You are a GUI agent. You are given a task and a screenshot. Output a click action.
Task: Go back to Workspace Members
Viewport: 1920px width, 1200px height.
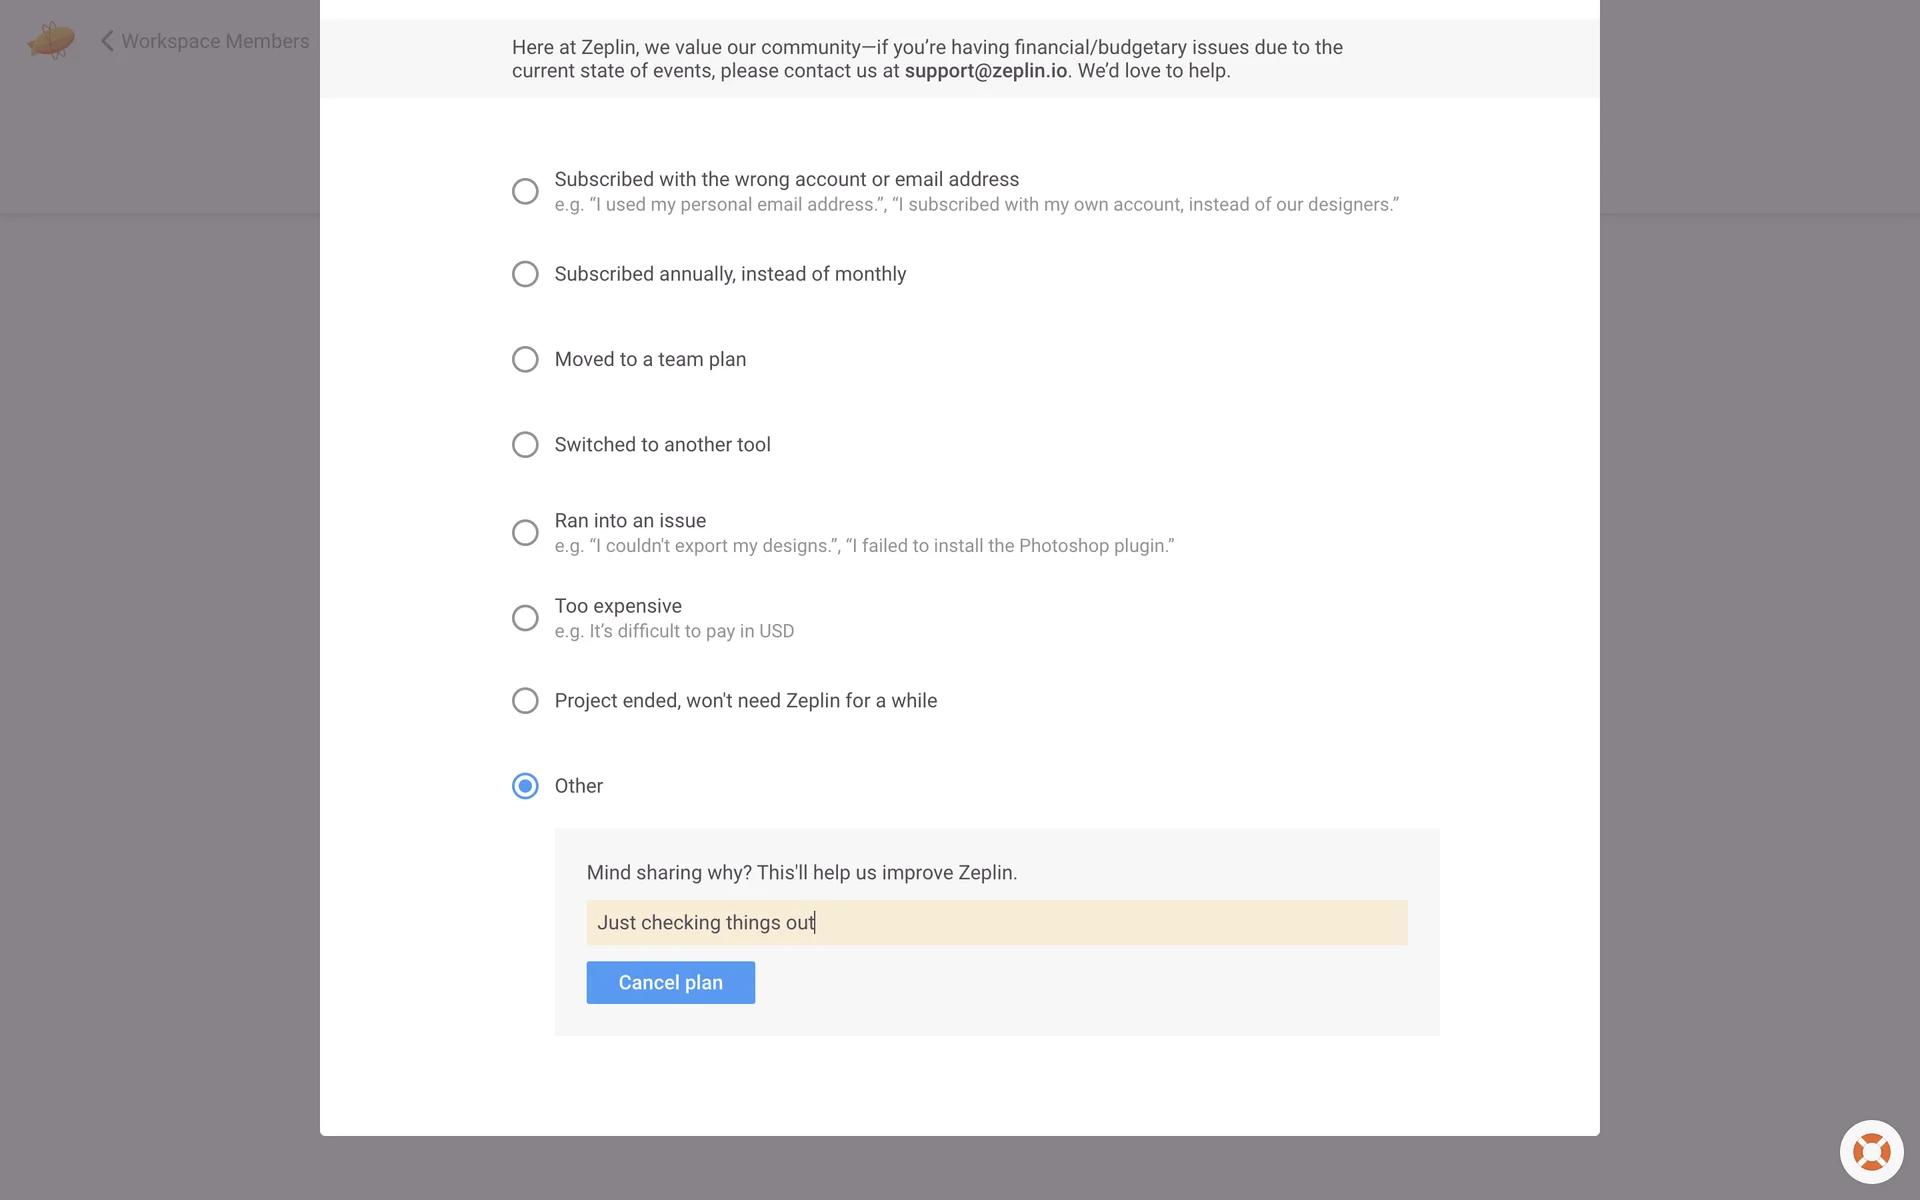coord(215,41)
